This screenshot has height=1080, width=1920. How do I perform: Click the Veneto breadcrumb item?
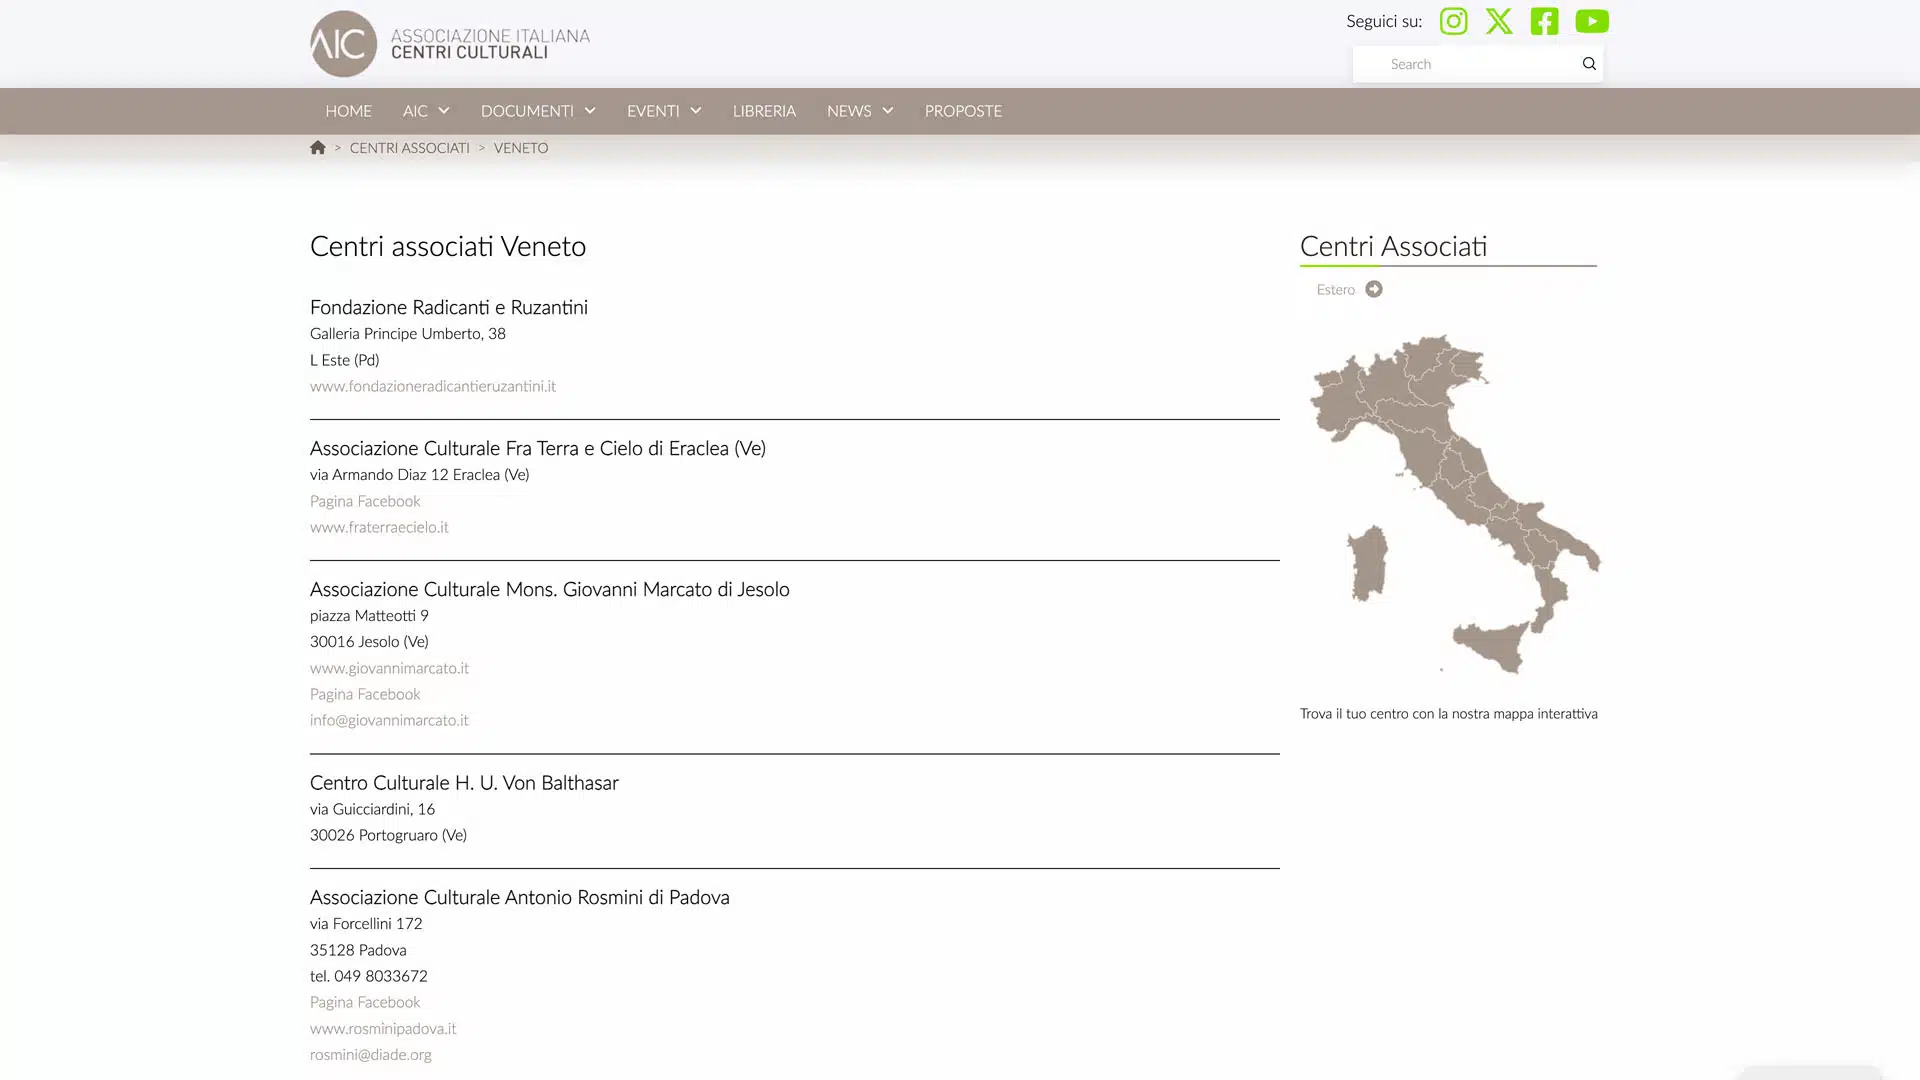tap(521, 148)
